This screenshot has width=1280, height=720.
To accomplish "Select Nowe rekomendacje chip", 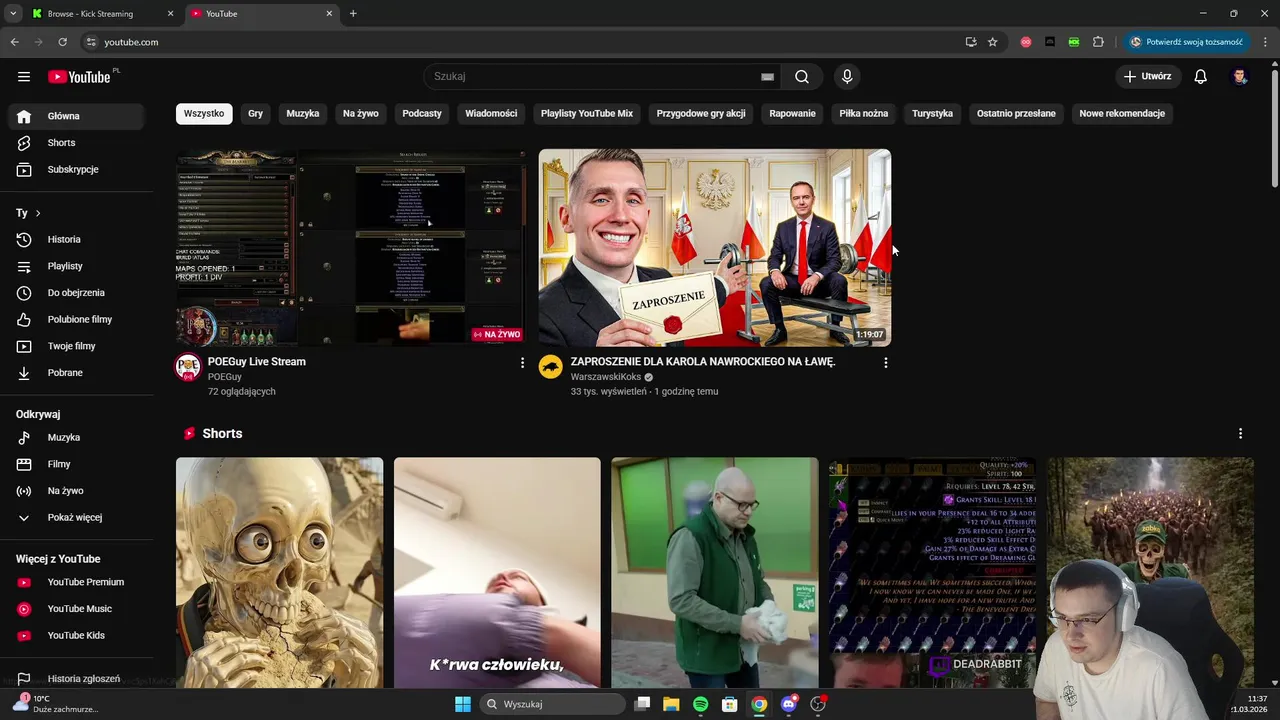I will [1122, 114].
